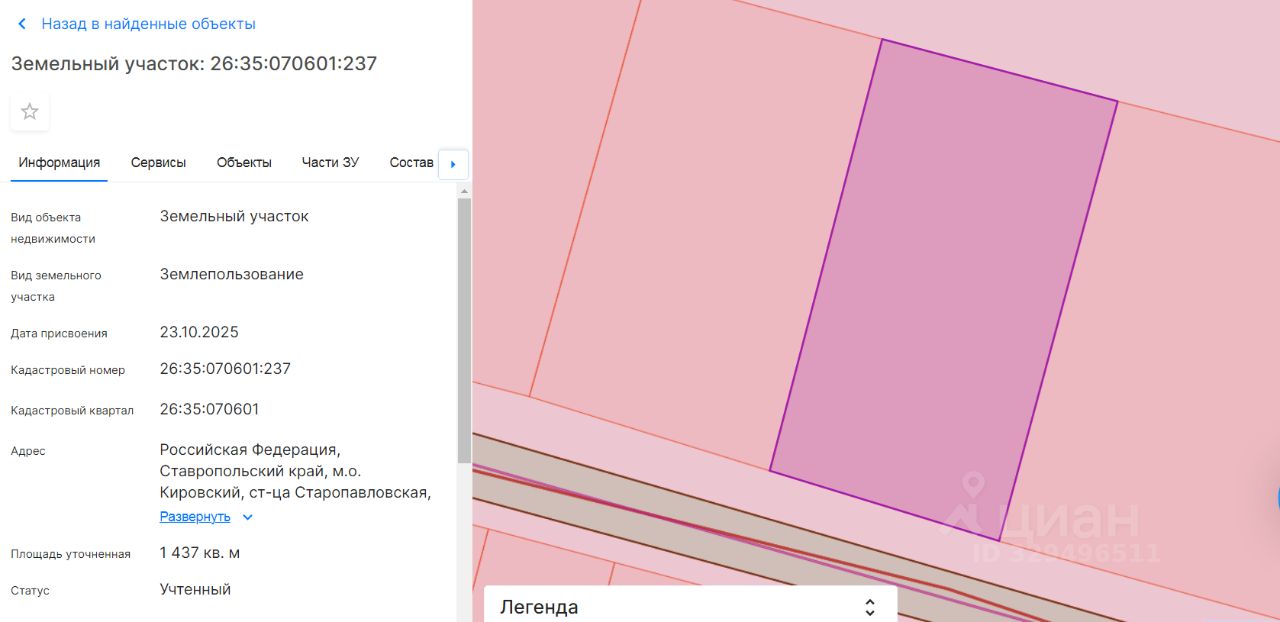Click heading Земельный участок: 26:35:070601:237
The image size is (1280, 622).
click(194, 63)
